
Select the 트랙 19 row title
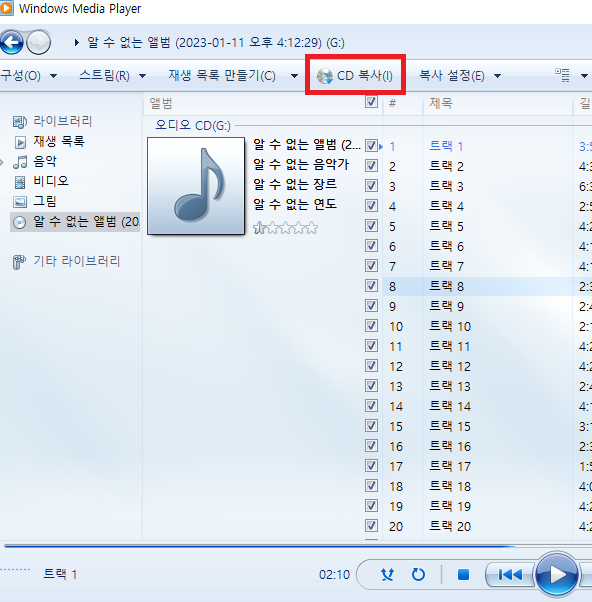click(450, 506)
